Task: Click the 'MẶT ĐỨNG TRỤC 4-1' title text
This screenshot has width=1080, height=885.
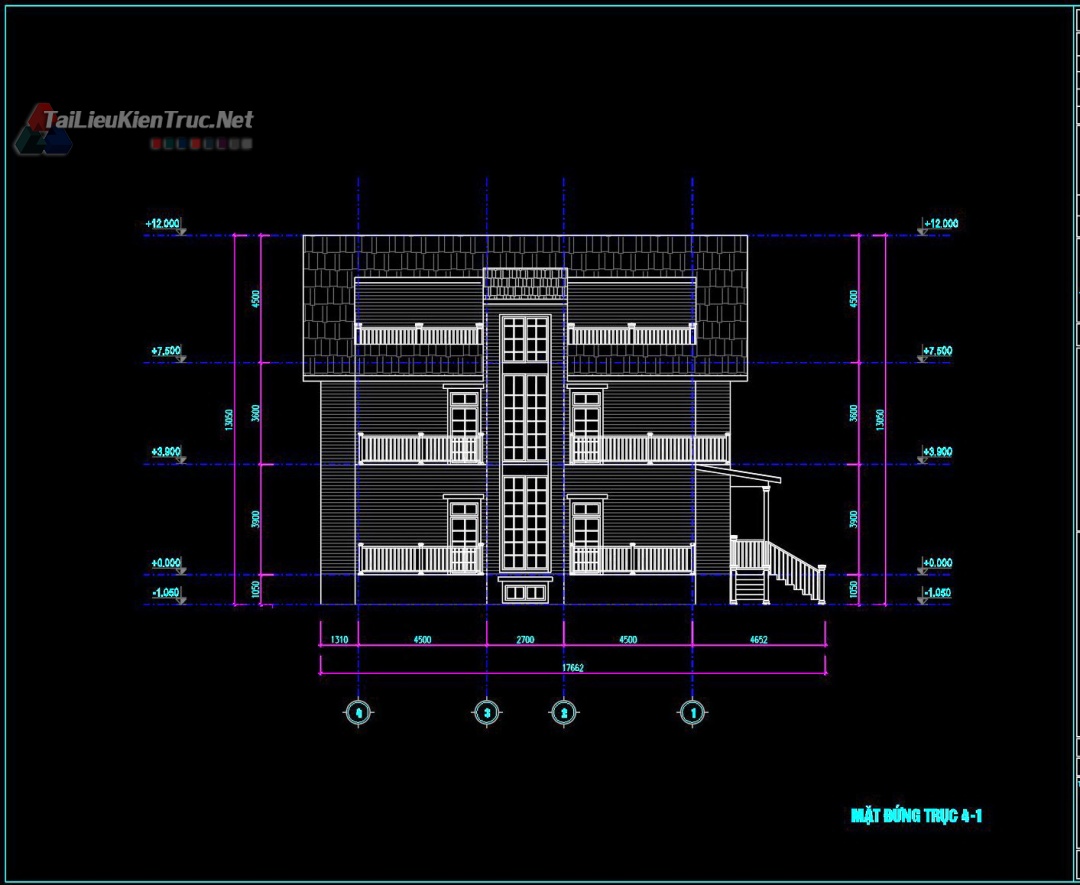Action: click(916, 816)
